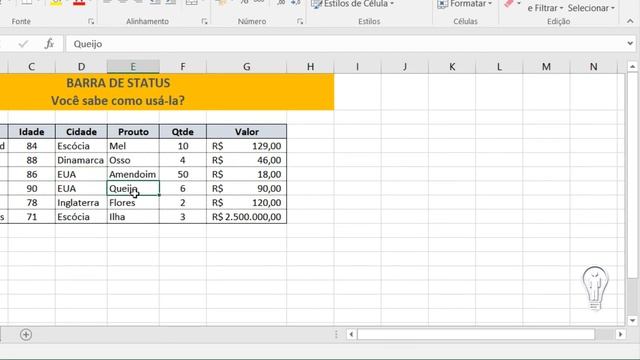Collapse the ribbon with the chevron
The height and width of the screenshot is (360, 640).
(630, 21)
